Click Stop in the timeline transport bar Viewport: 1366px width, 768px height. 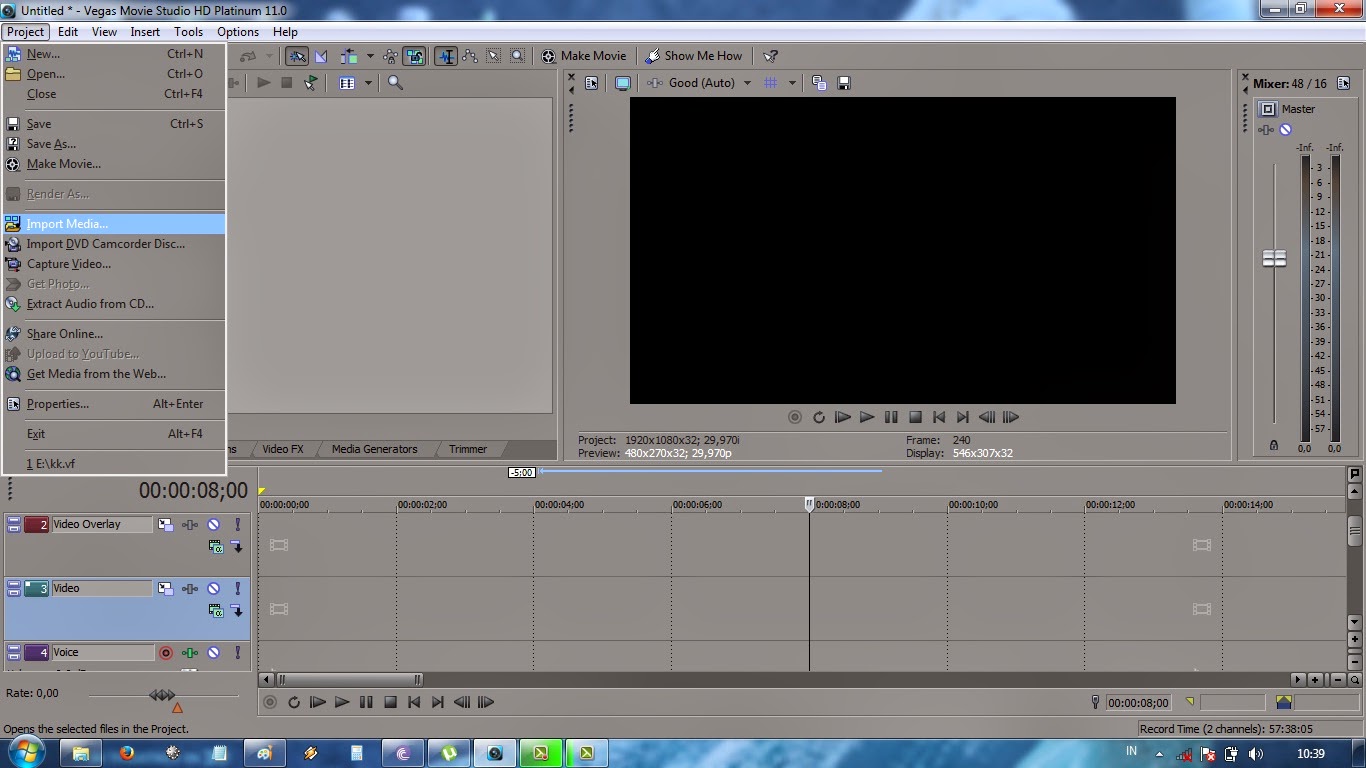[x=390, y=702]
